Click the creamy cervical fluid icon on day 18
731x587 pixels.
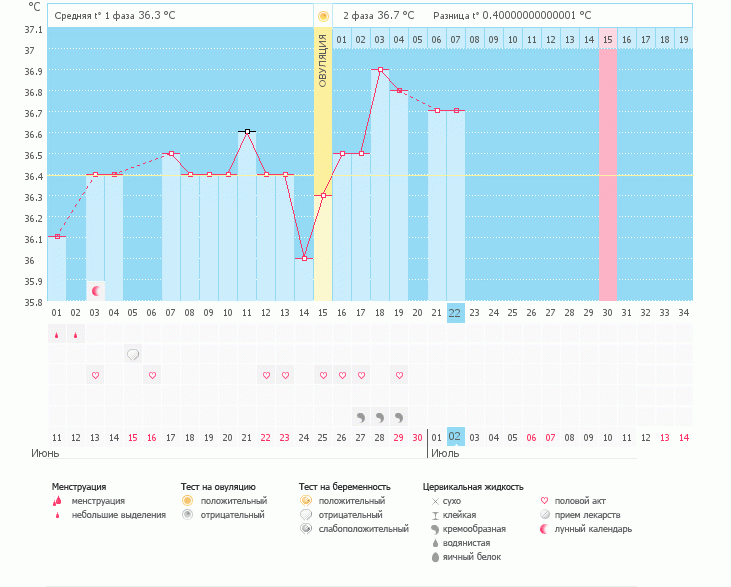(x=380, y=415)
